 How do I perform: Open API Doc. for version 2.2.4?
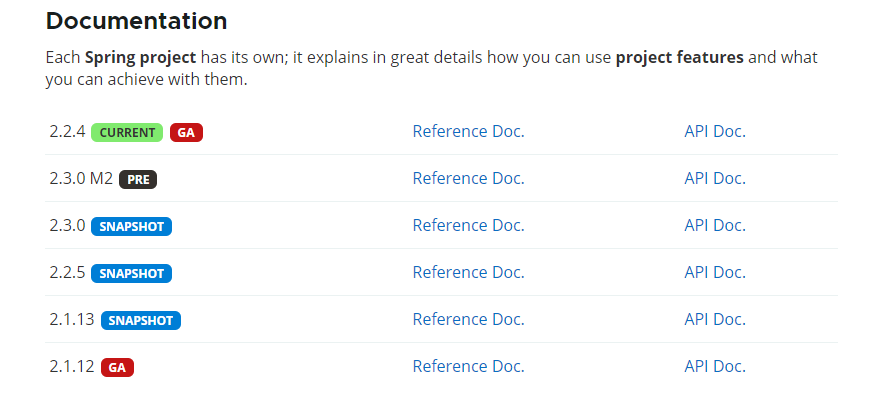tap(715, 132)
